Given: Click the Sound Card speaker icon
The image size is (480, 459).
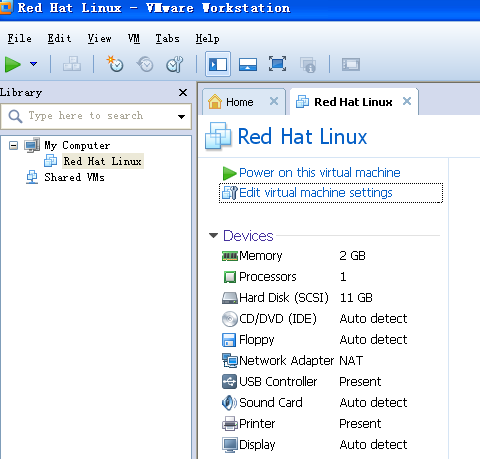Looking at the screenshot, I should coord(229,403).
